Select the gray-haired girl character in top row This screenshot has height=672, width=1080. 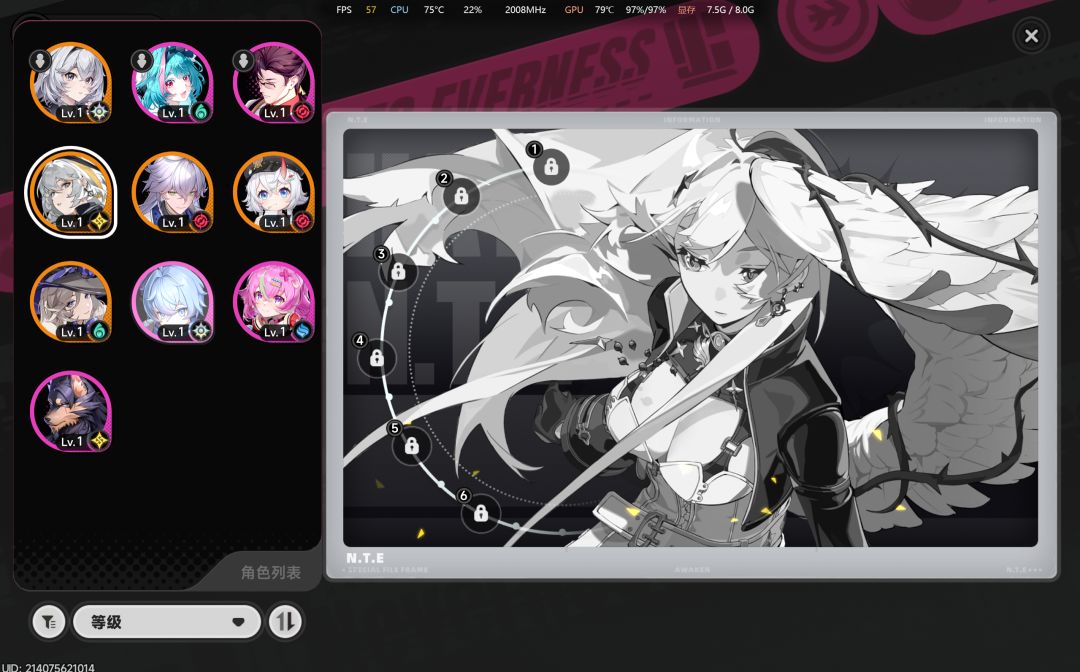coord(71,83)
